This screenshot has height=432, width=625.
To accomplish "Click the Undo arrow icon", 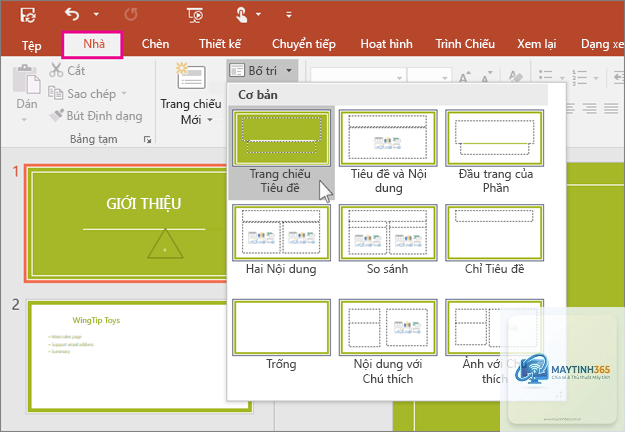I will (72, 14).
